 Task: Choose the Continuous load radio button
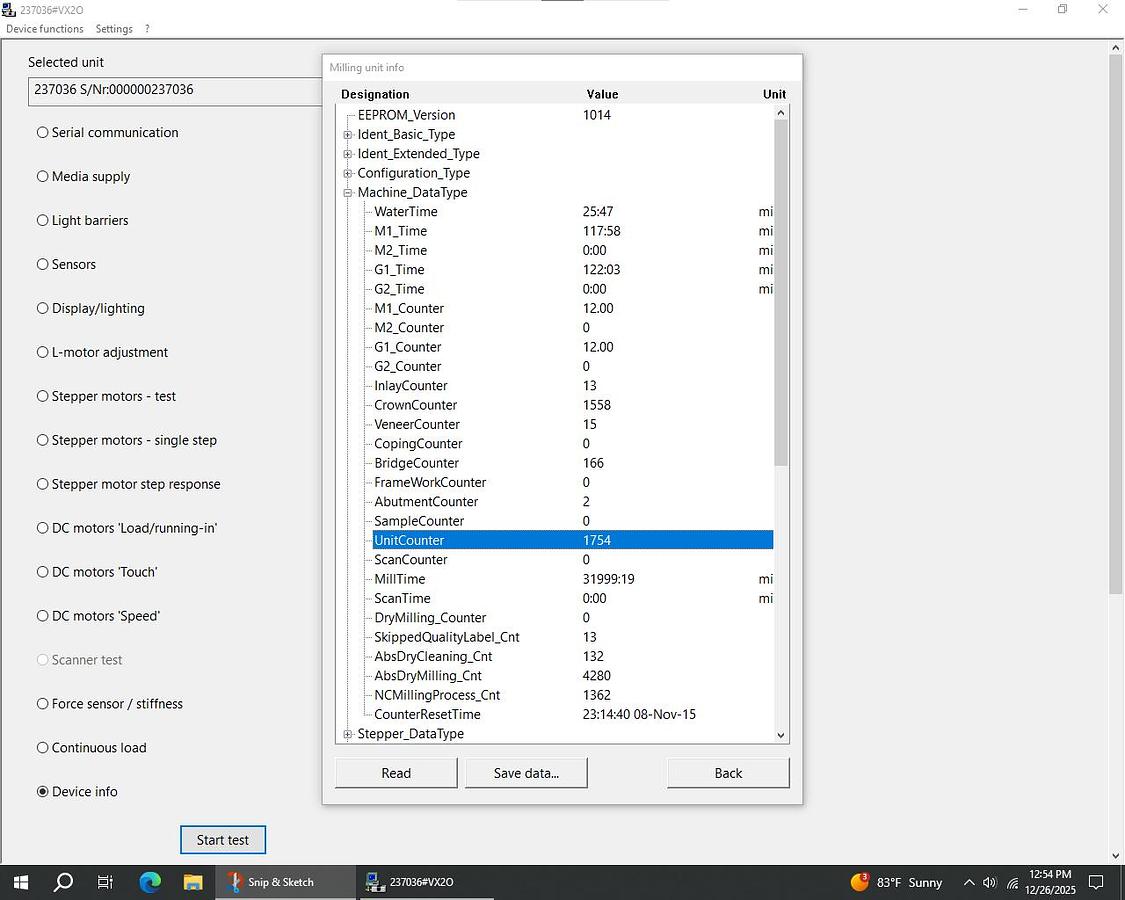43,748
